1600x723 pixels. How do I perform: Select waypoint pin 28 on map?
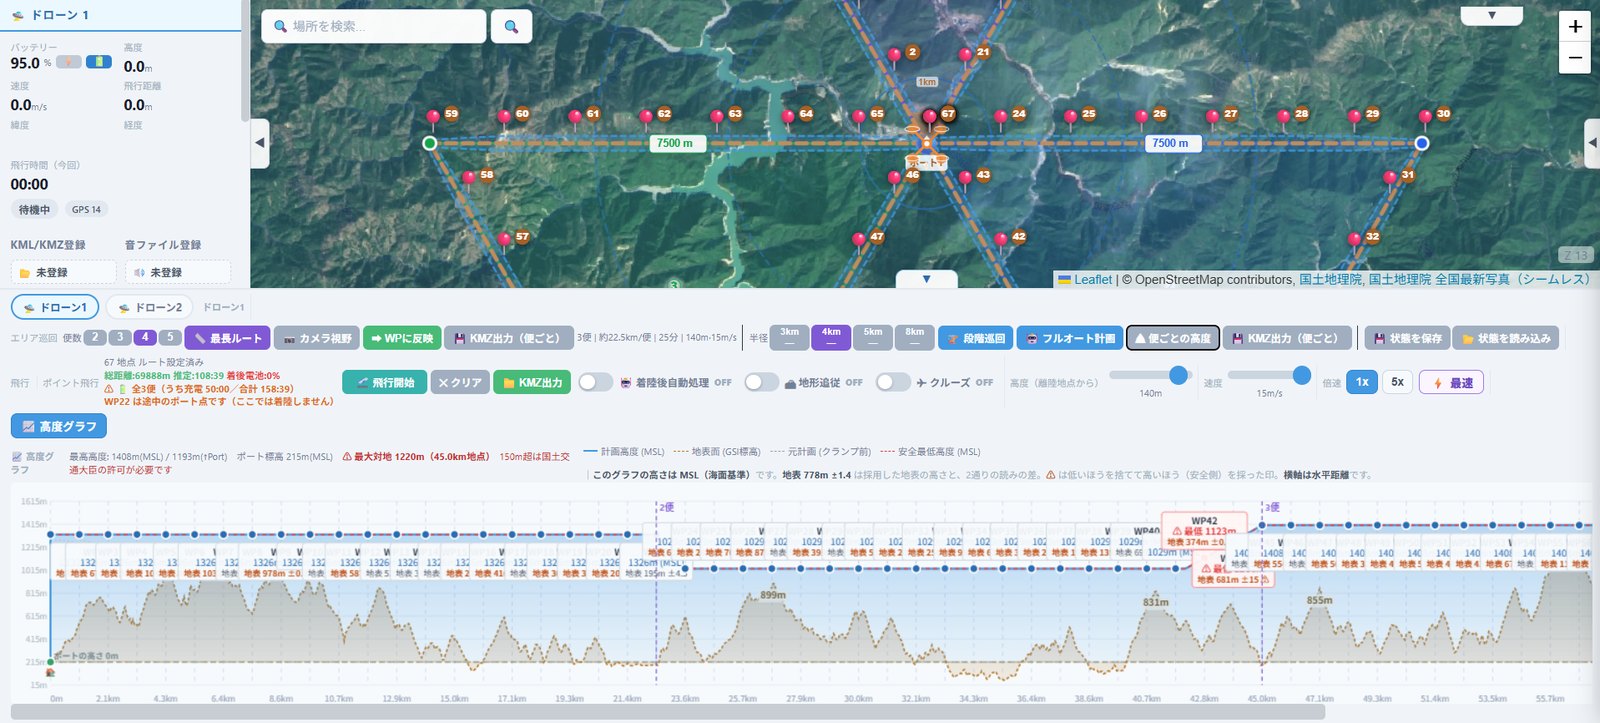click(x=1284, y=118)
